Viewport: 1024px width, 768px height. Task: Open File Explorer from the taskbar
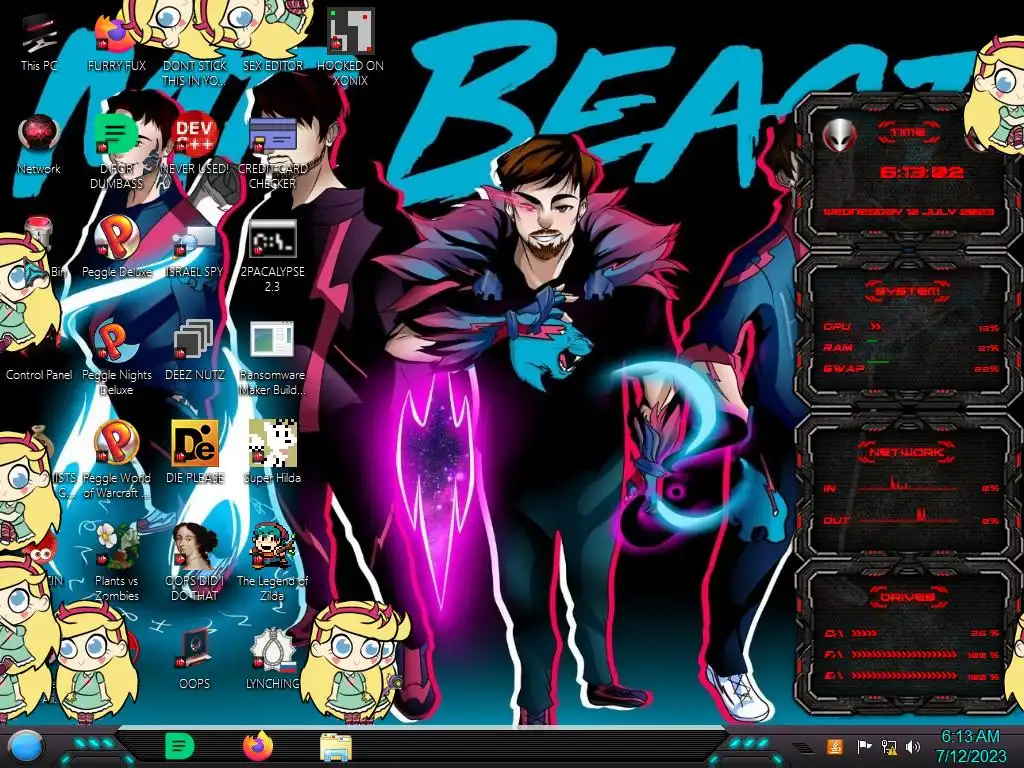click(x=336, y=747)
